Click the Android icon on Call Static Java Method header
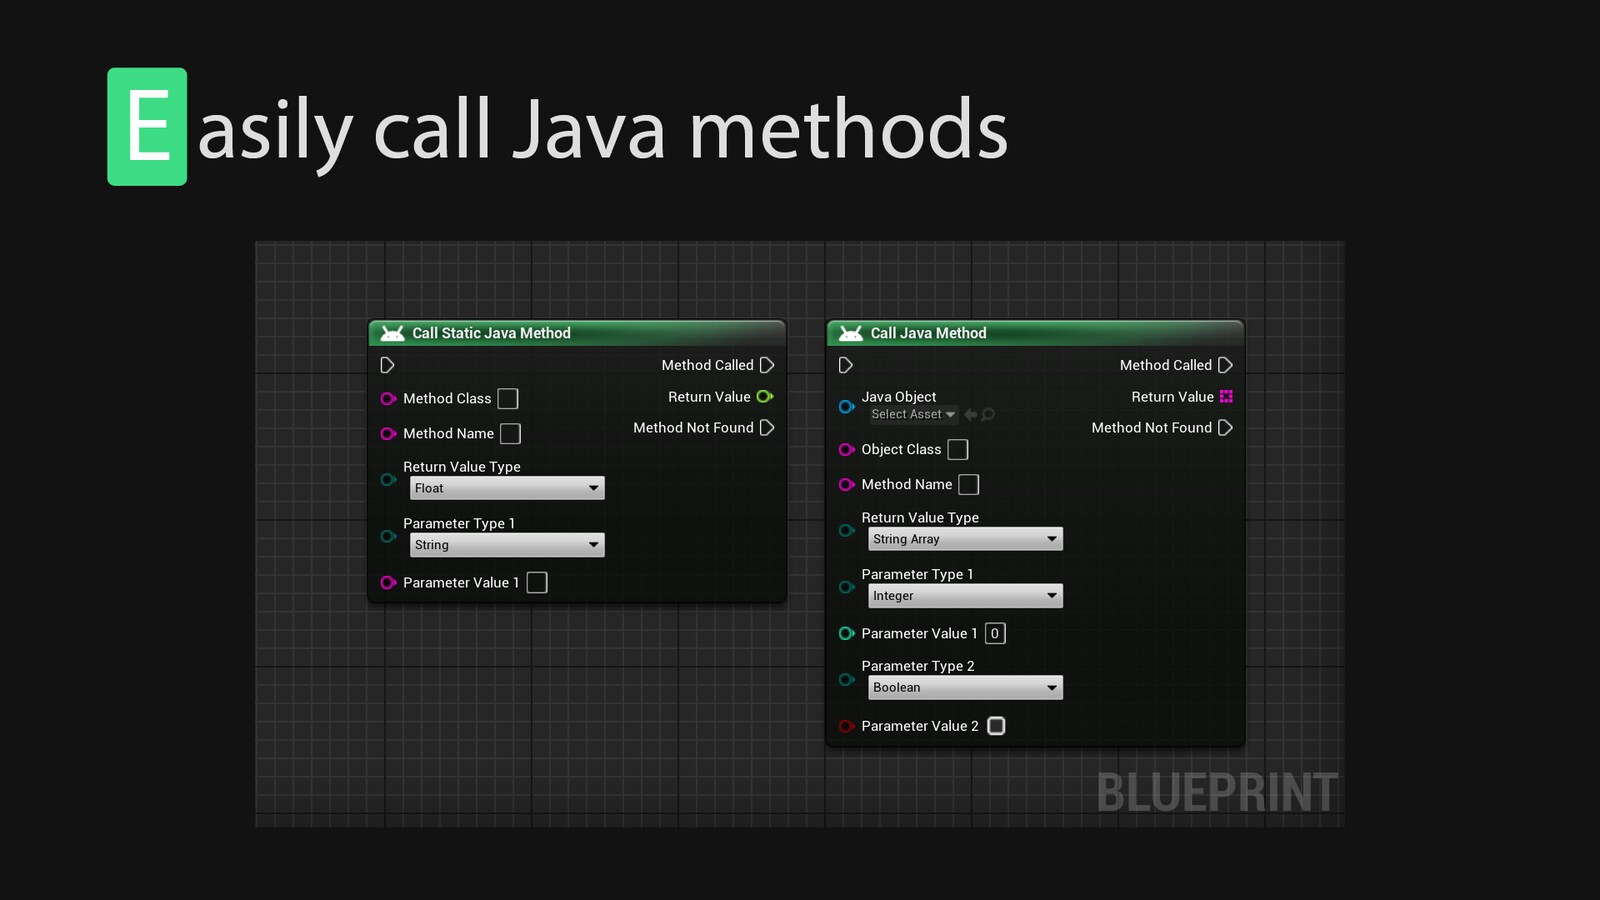The width and height of the screenshot is (1600, 900). (x=394, y=332)
